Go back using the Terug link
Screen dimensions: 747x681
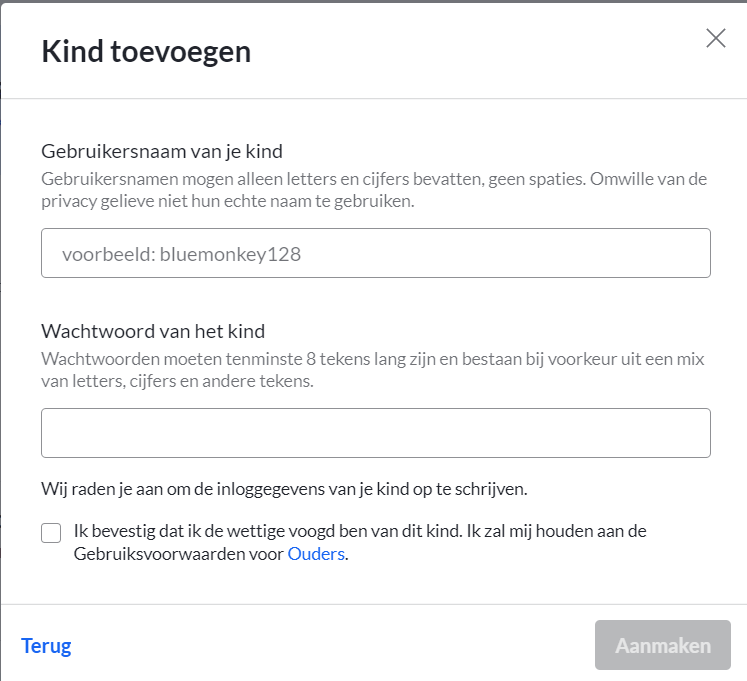tap(46, 646)
